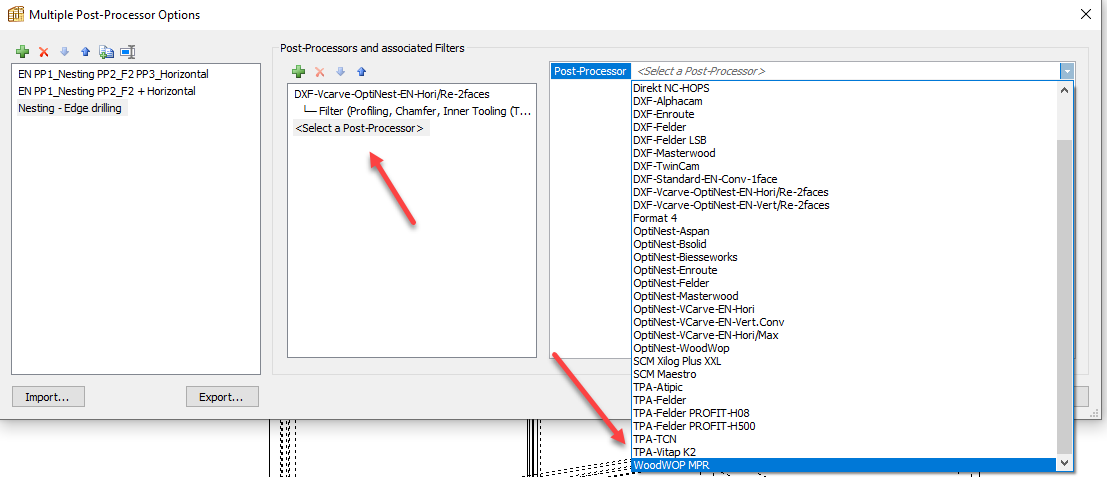1107x477 pixels.
Task: Click the dropdown list scrollbar thumb
Action: coord(1065,296)
